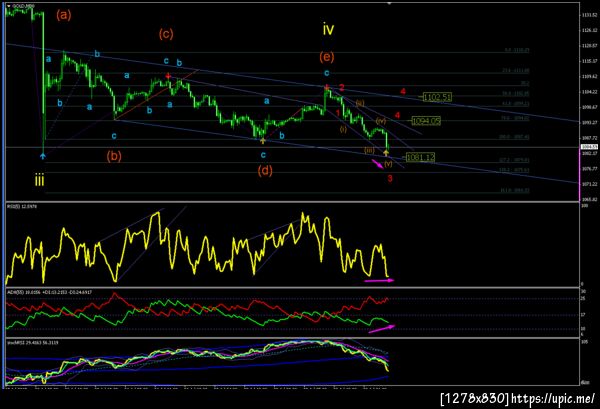Select the small orange (v) sub-wave label
Viewport: 600px width, 409px height.
point(388,164)
